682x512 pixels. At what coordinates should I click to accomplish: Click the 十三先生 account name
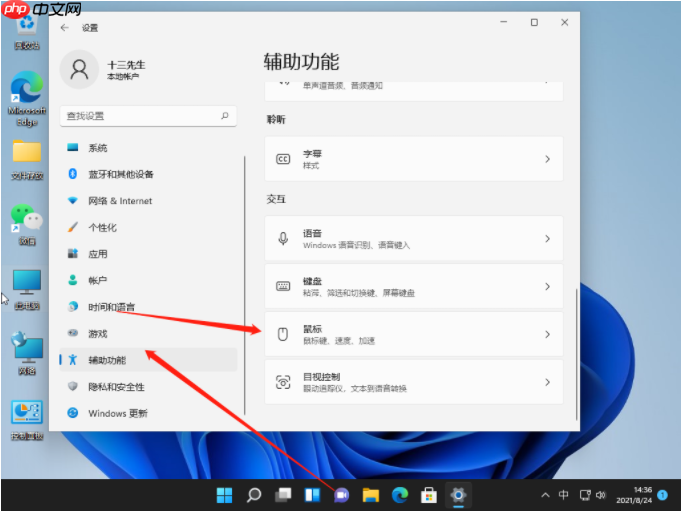tap(126, 65)
